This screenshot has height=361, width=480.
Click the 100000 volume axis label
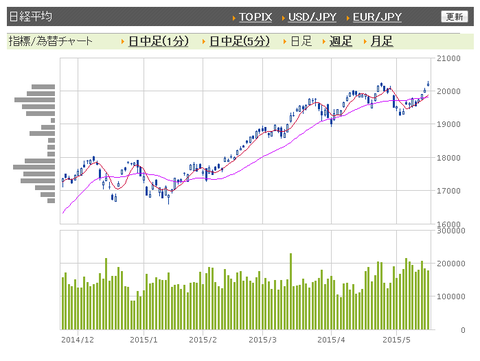pyautogui.click(x=451, y=296)
